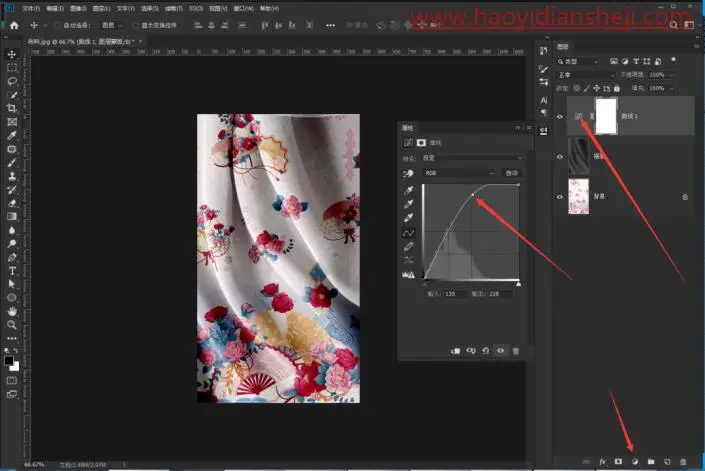Click the delete layer trash icon in Layers
705x471 pixels.
click(x=683, y=462)
